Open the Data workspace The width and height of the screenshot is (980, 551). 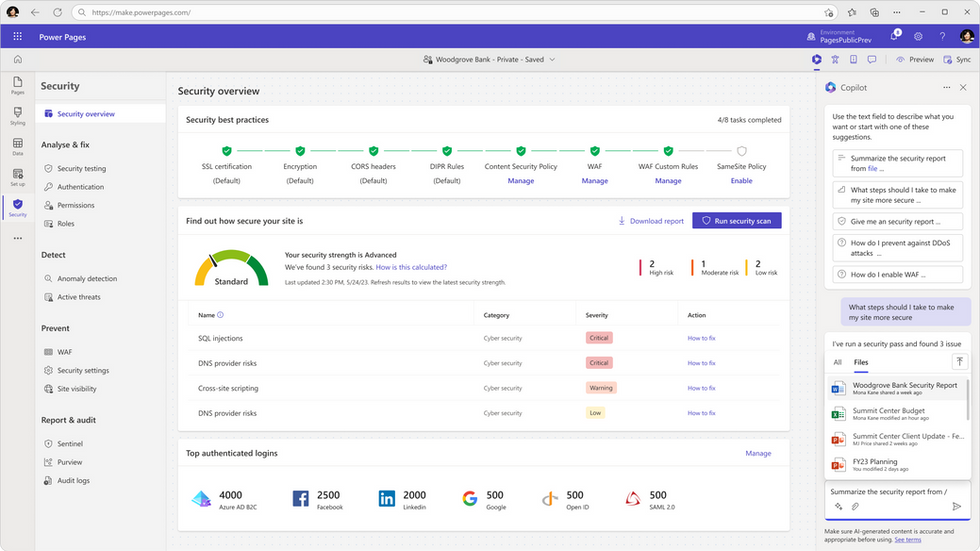pos(18,147)
